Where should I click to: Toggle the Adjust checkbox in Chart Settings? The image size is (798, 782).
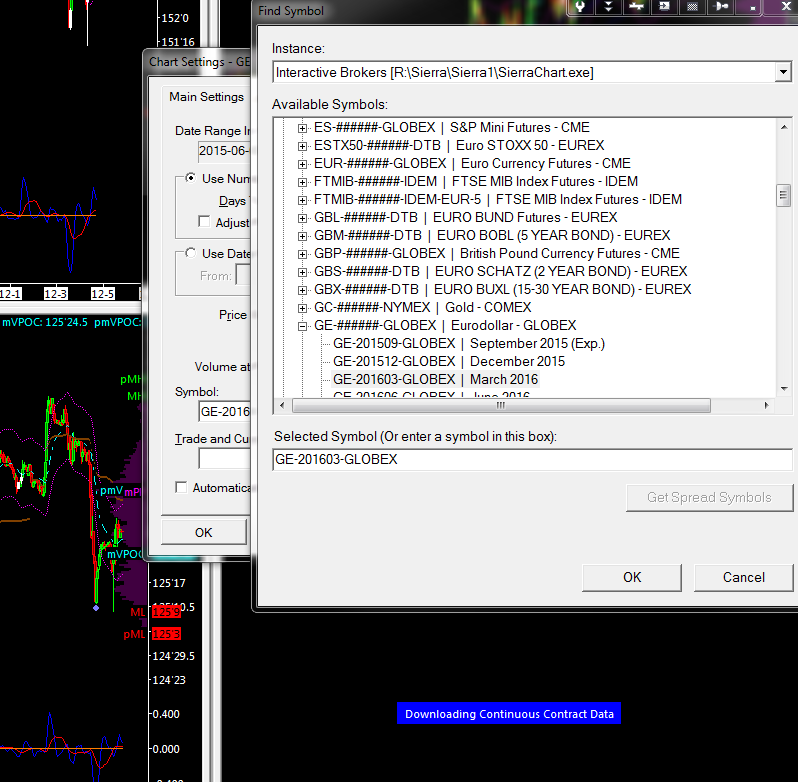click(x=204, y=222)
